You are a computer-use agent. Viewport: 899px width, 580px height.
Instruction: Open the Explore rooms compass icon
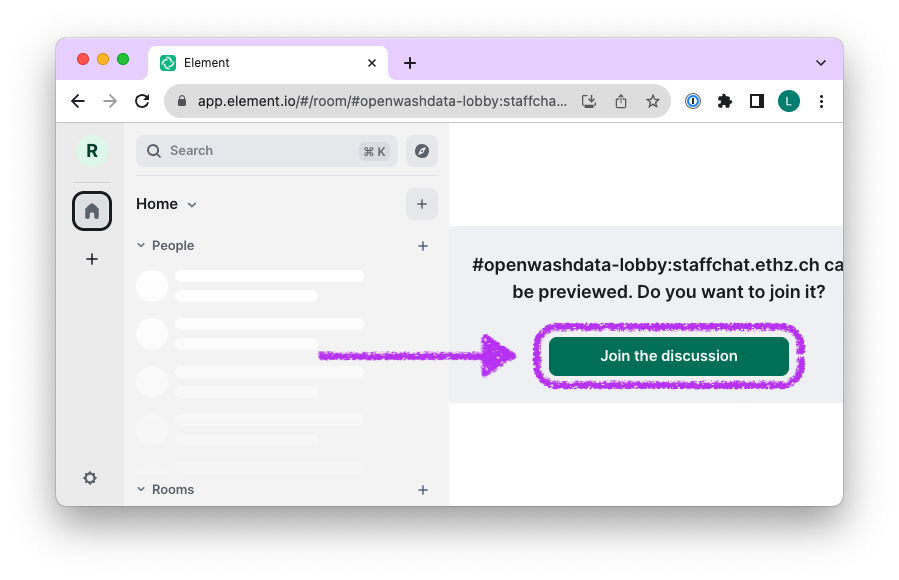pos(422,151)
